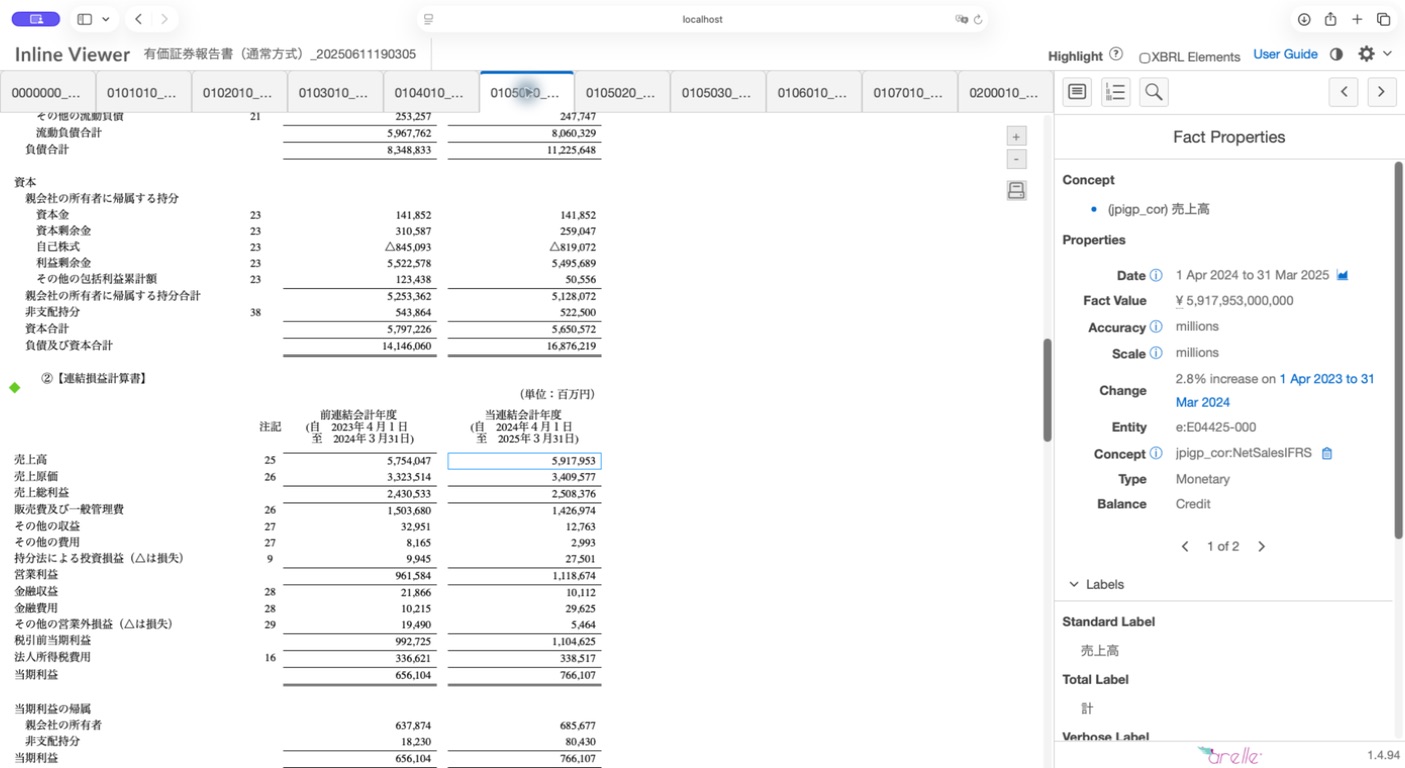Enable the XBRL Elements checkbox
1405x768 pixels.
[1145, 58]
